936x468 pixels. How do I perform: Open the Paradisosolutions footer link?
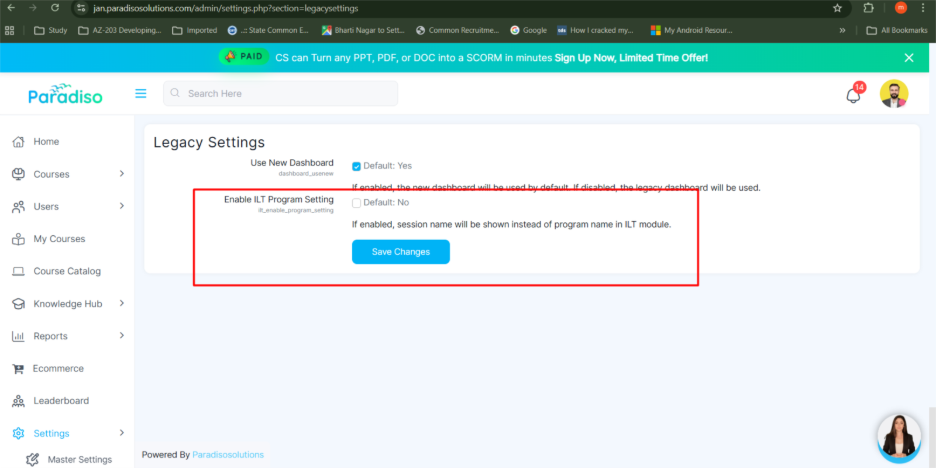click(228, 454)
